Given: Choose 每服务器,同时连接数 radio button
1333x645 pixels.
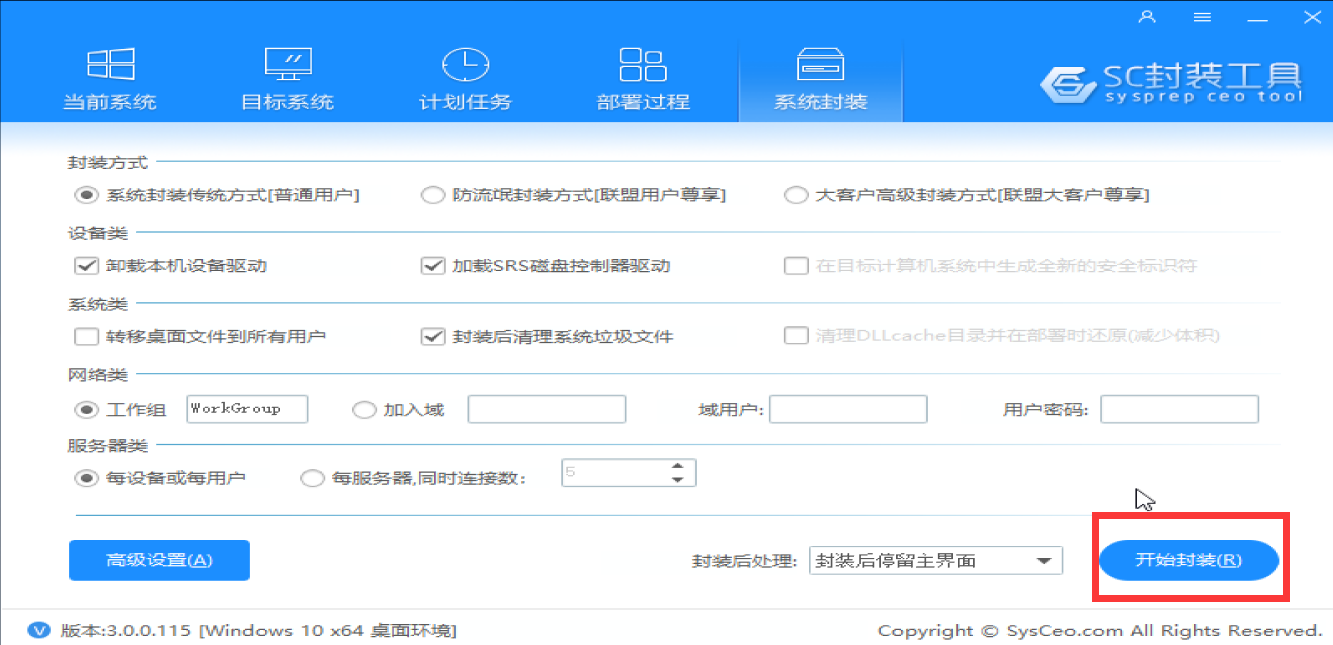Looking at the screenshot, I should coord(311,478).
